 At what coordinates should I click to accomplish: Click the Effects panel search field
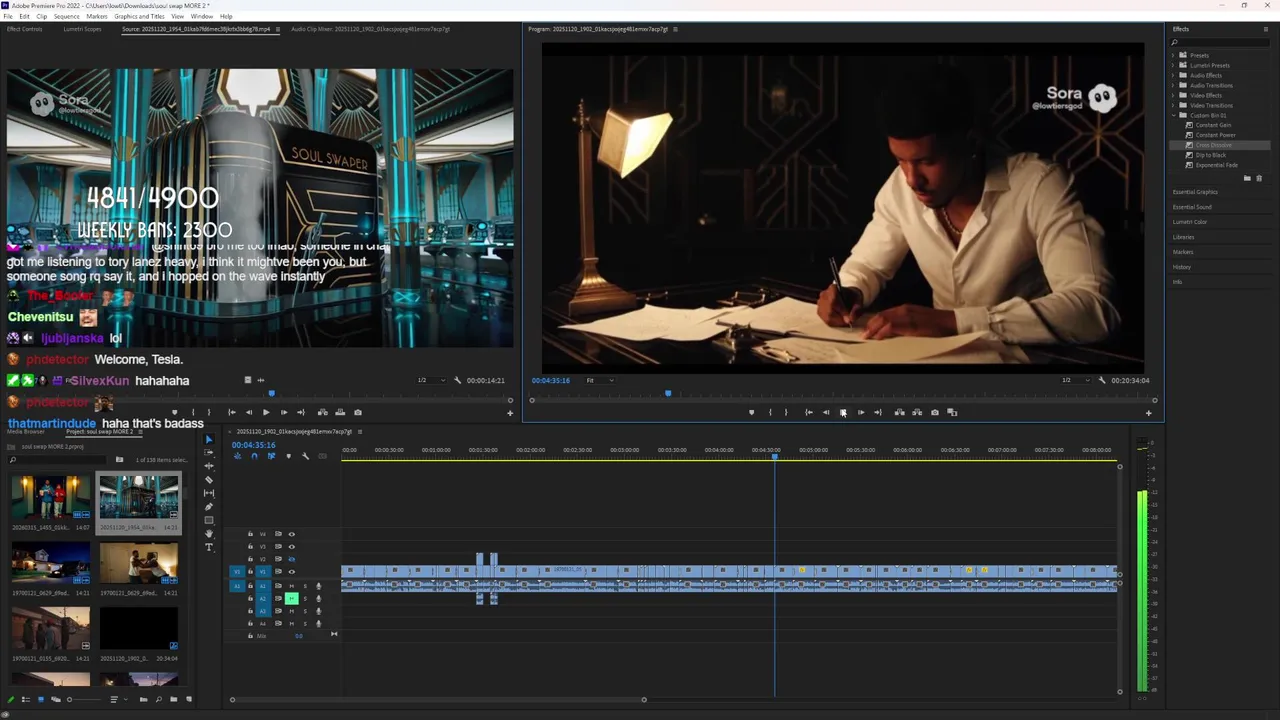(1220, 42)
